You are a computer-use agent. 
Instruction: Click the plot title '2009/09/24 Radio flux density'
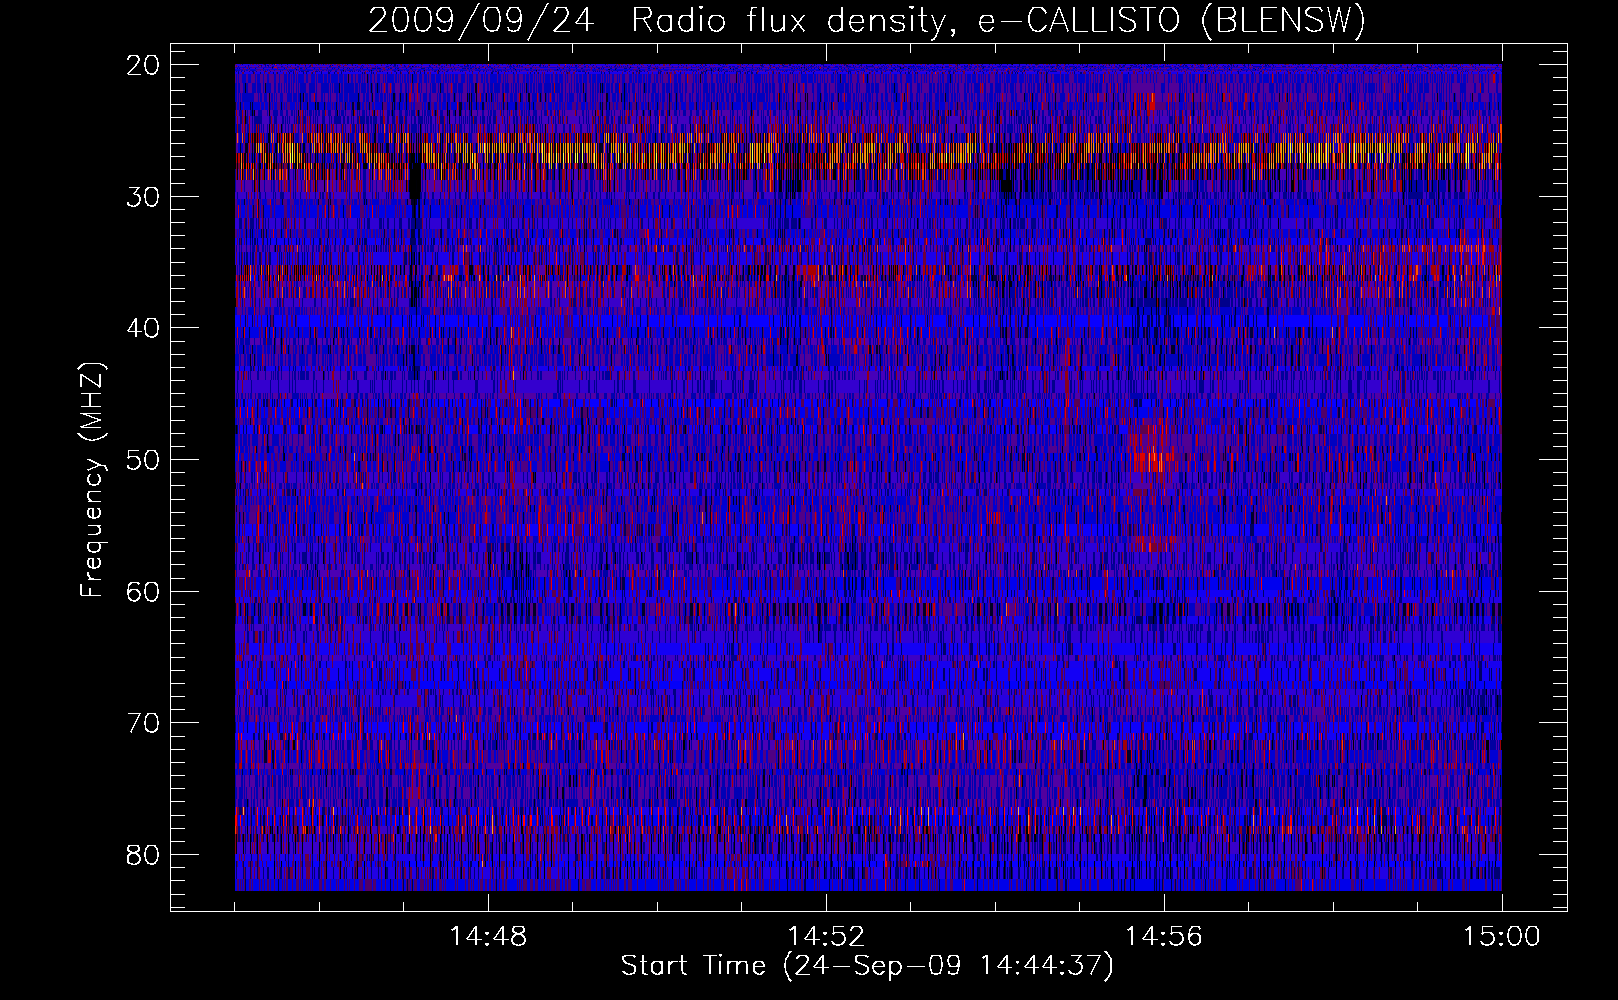662,21
